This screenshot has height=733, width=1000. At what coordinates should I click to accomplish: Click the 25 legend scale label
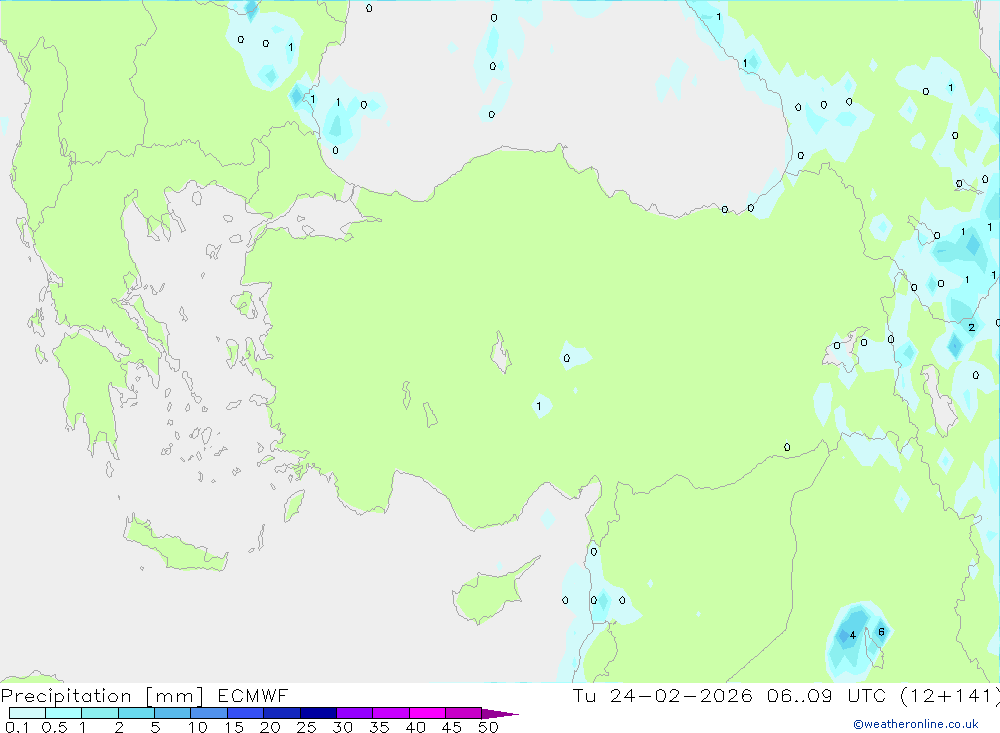pyautogui.click(x=306, y=727)
